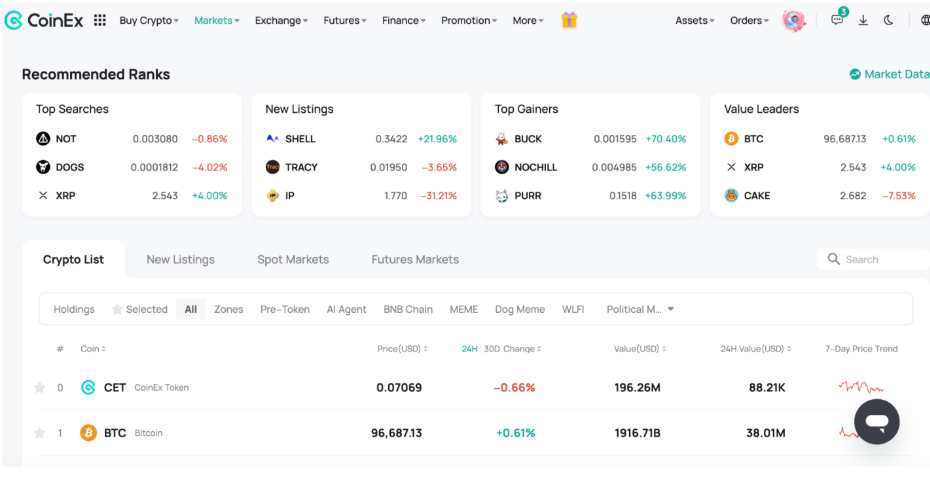Open the Futures menu dropdown
The height and width of the screenshot is (477, 930).
345,20
